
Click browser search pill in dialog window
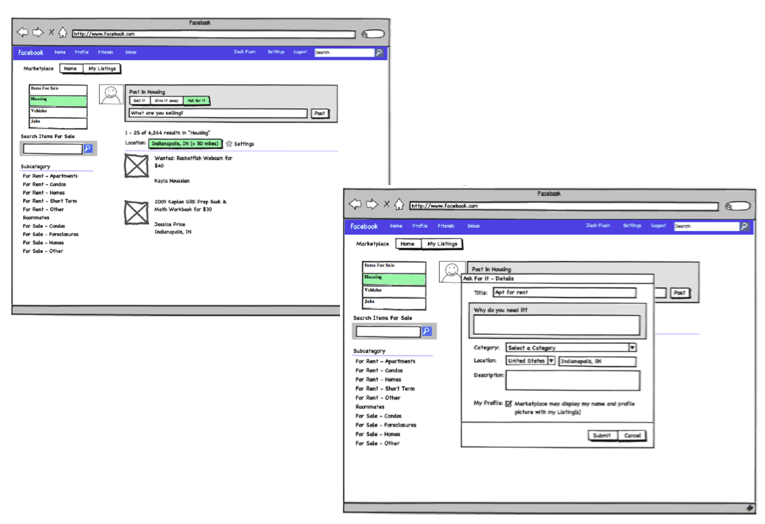[738, 206]
